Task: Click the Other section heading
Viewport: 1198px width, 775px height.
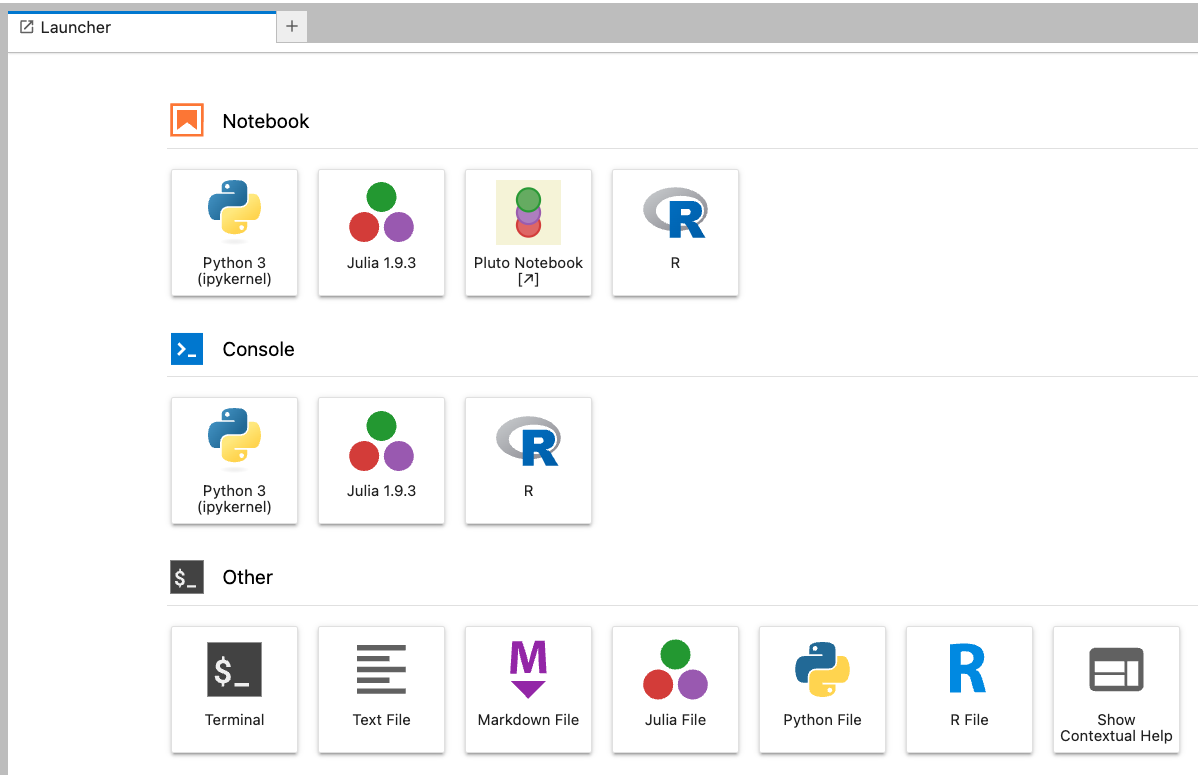Action: pos(248,577)
